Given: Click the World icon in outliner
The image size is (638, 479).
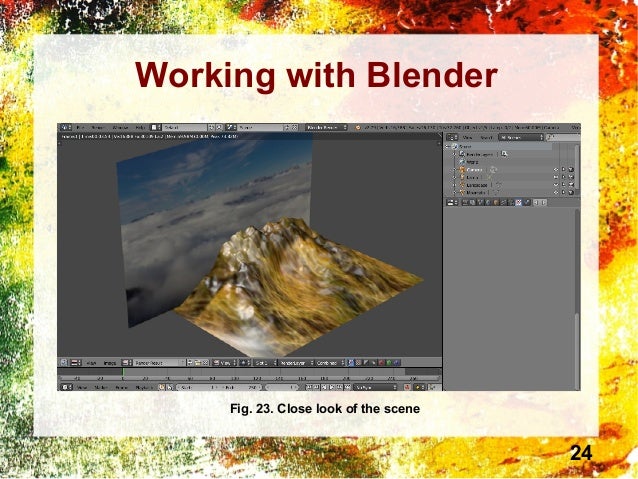Looking at the screenshot, I should click(462, 162).
